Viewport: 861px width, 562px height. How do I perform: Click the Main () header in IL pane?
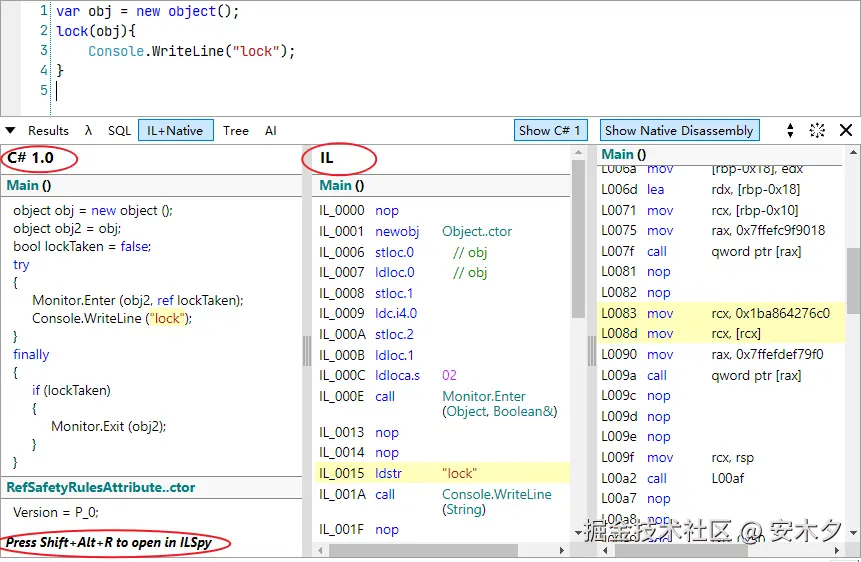(x=342, y=185)
